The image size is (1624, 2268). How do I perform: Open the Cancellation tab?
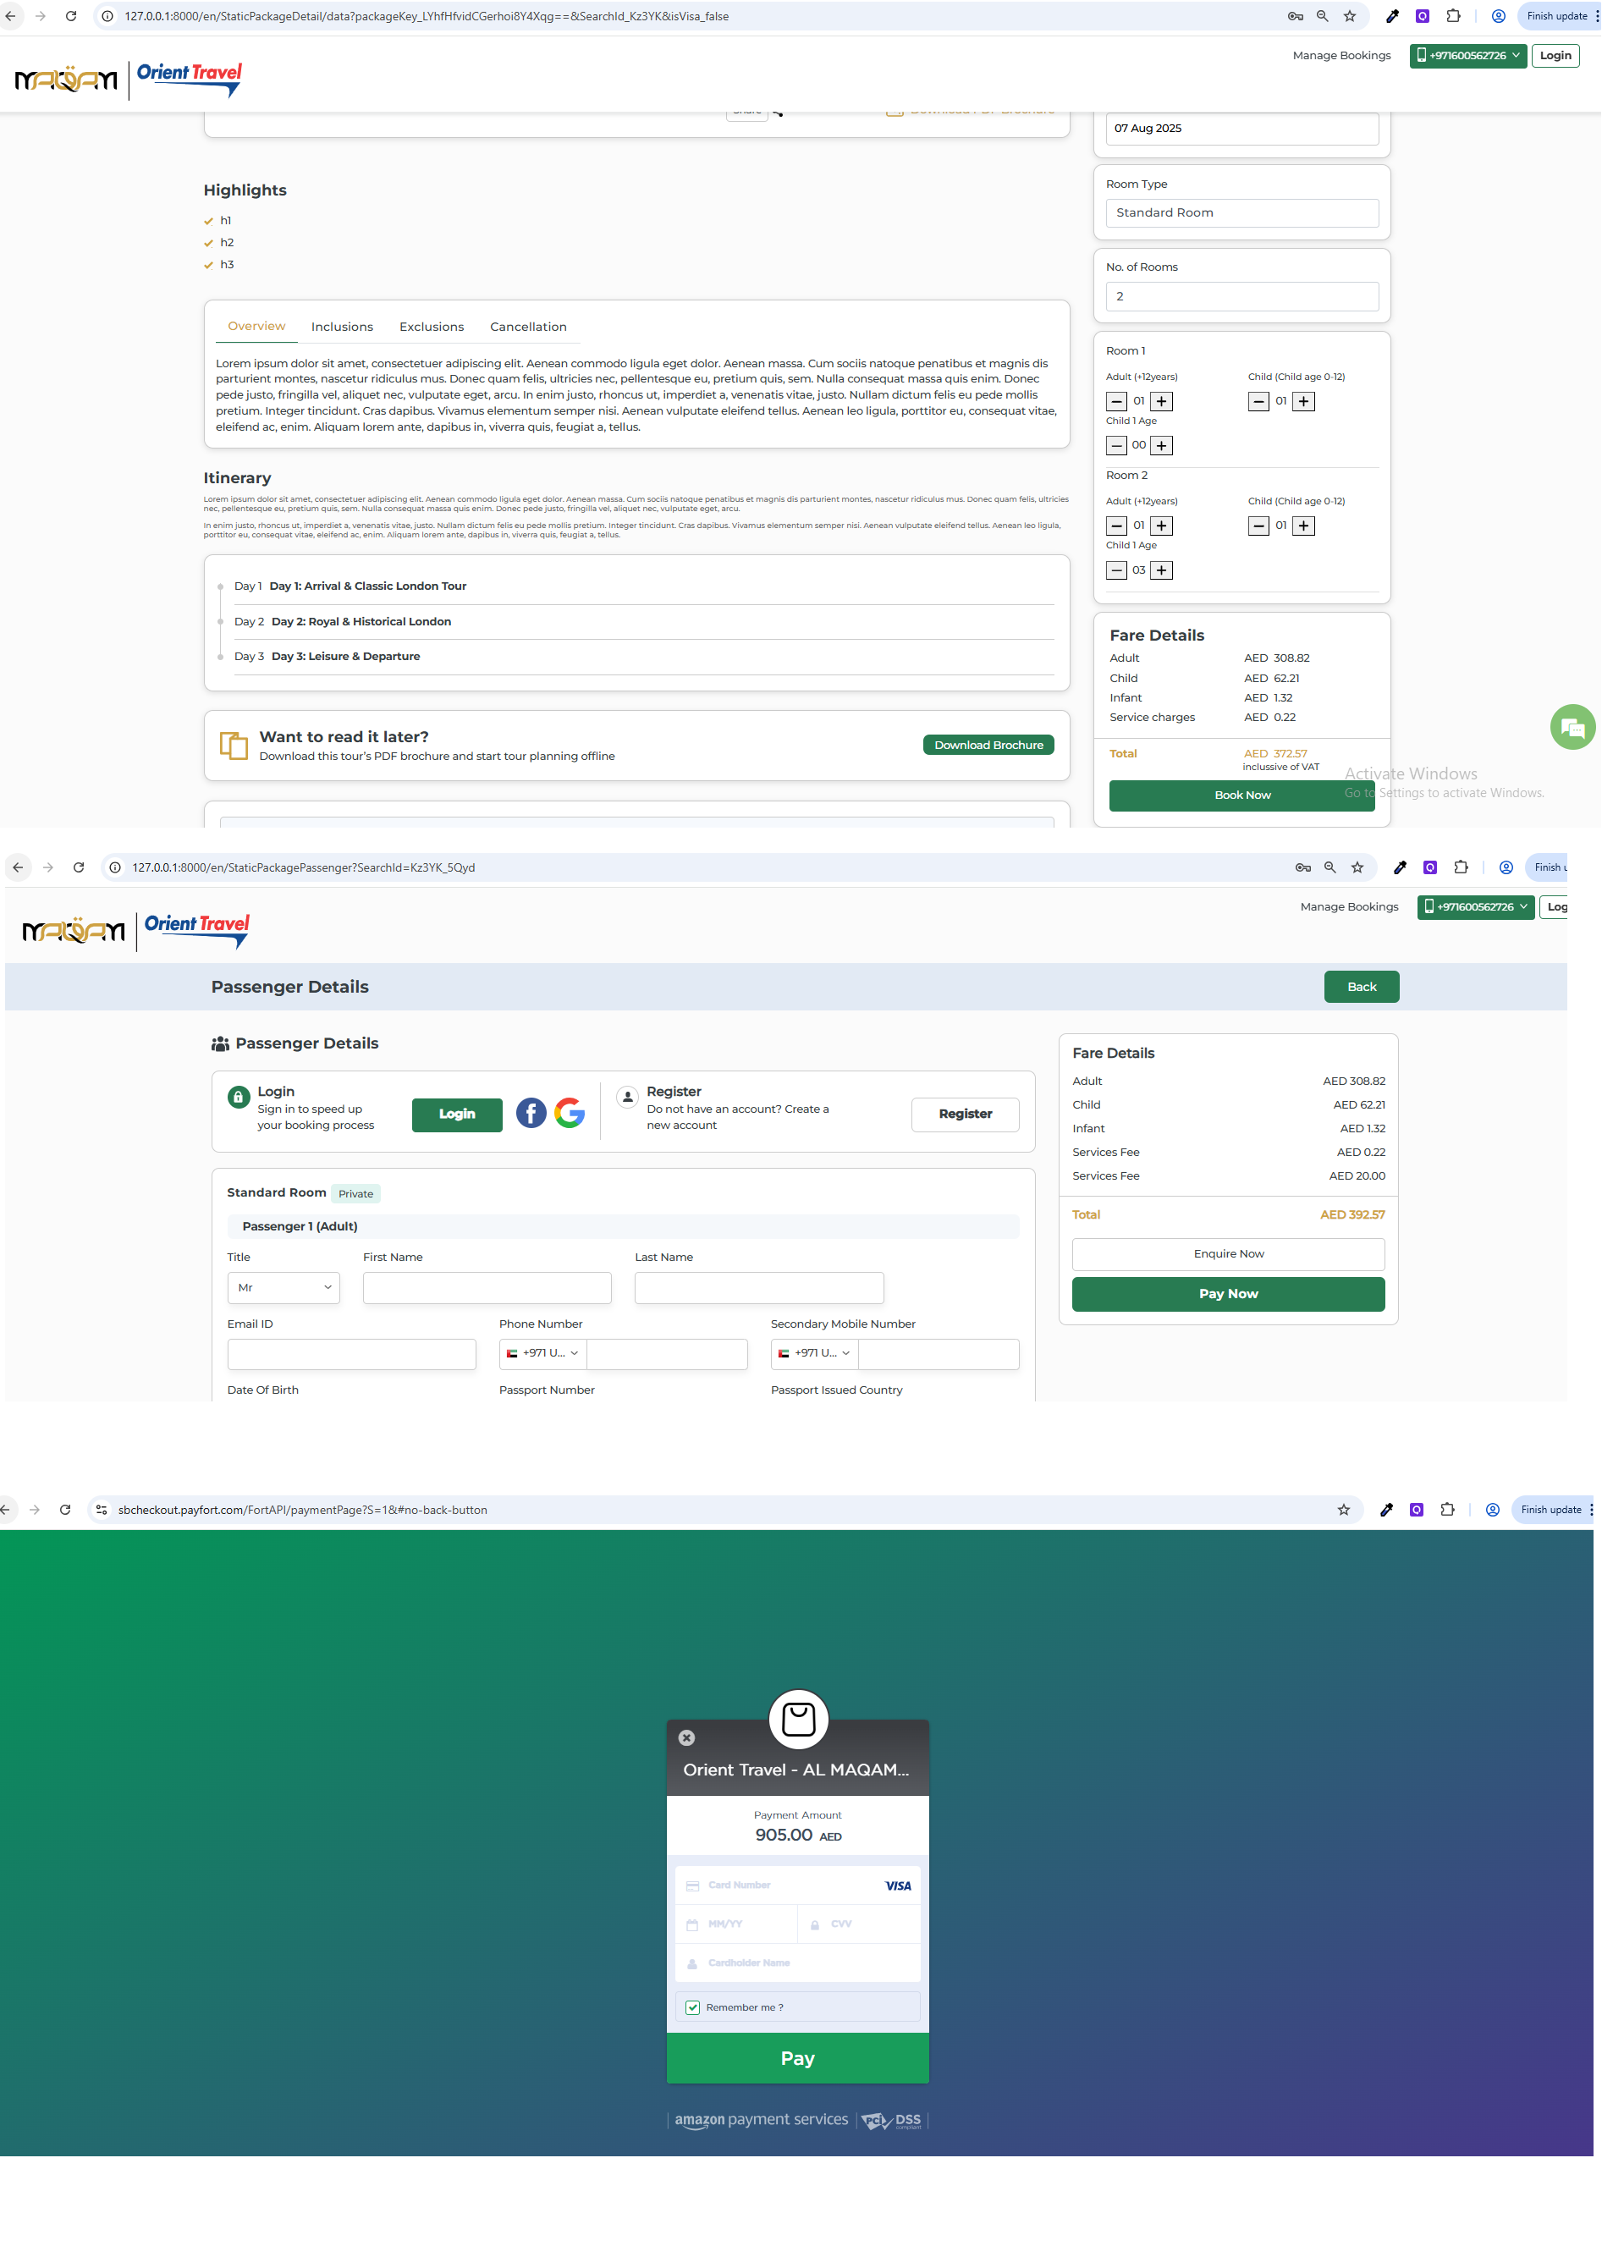pyautogui.click(x=536, y=331)
